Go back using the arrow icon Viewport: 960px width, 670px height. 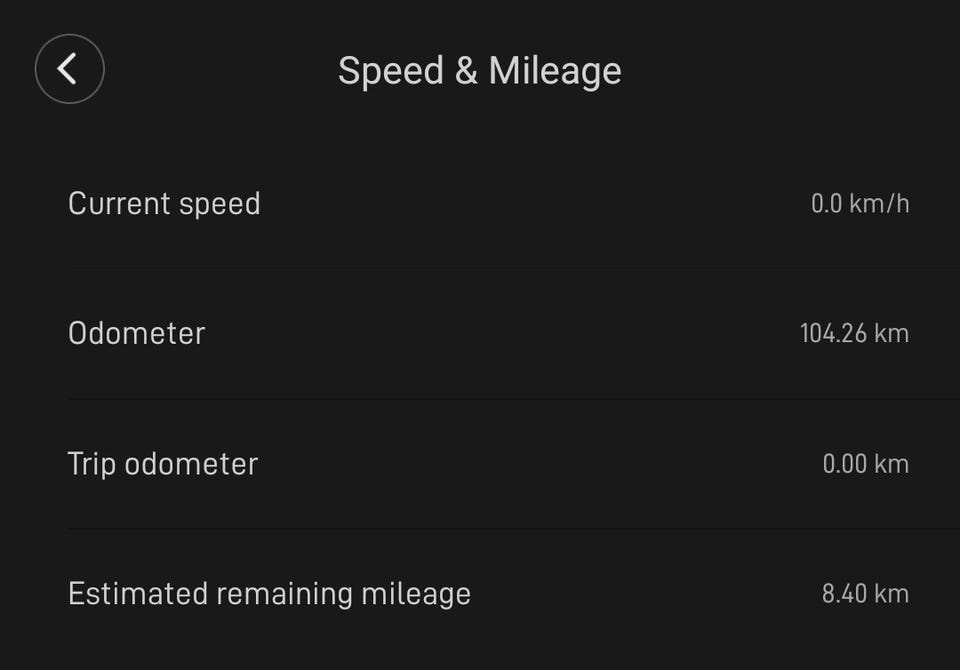tap(69, 69)
